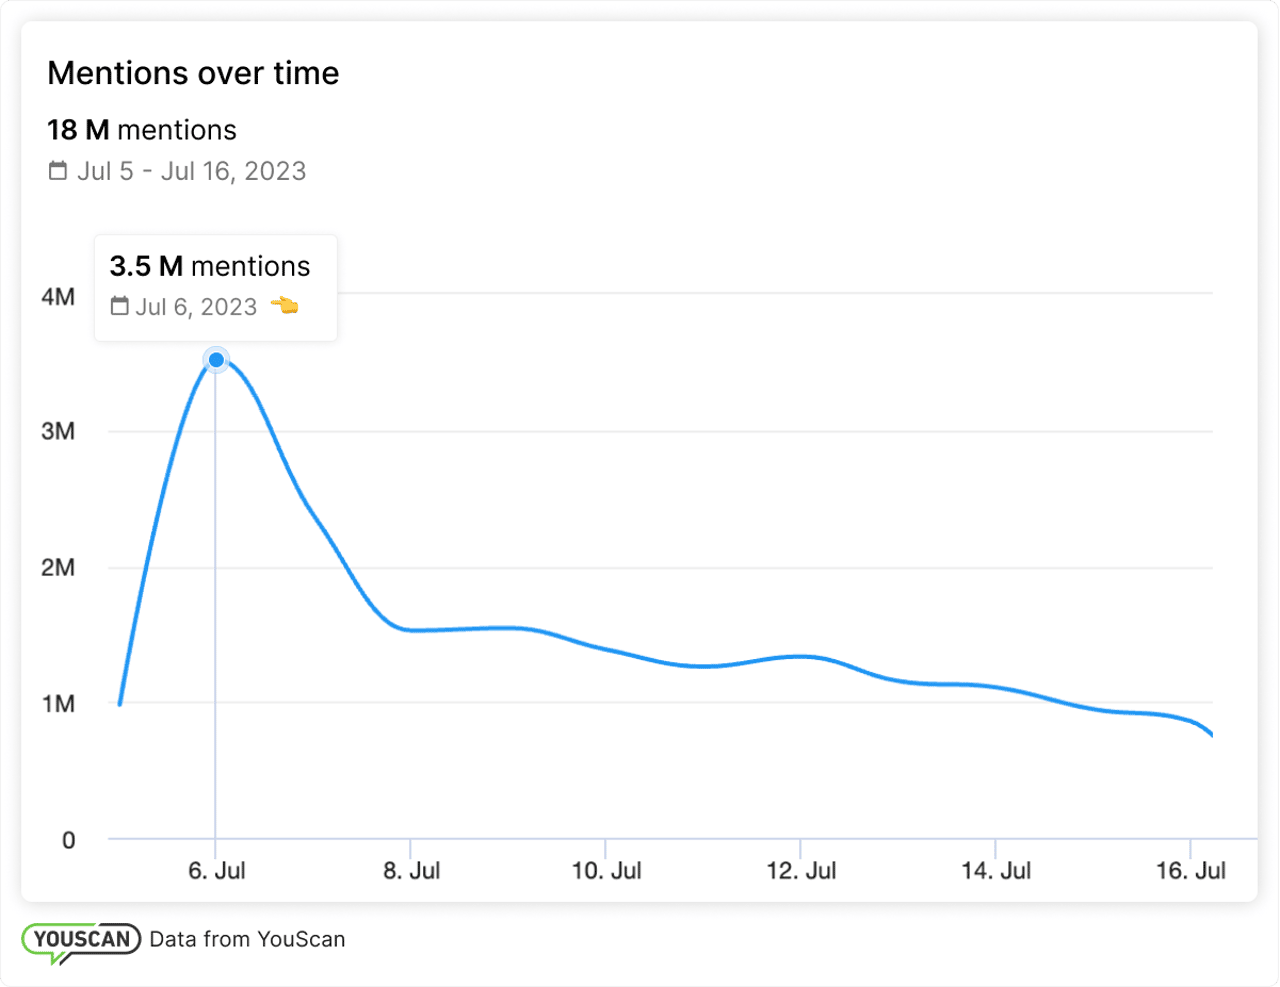Click the pointing hand emoji in tooltip
Screen dimensions: 1280x987
click(x=285, y=306)
